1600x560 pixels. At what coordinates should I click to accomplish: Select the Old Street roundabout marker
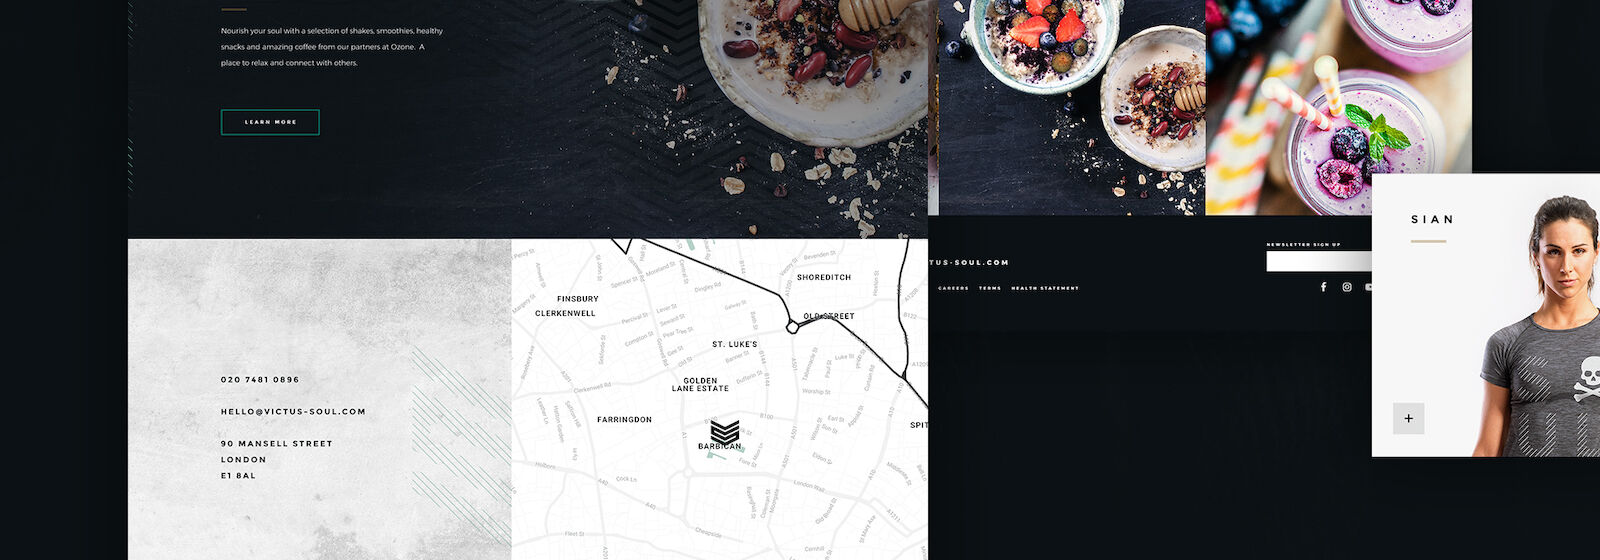pos(792,326)
